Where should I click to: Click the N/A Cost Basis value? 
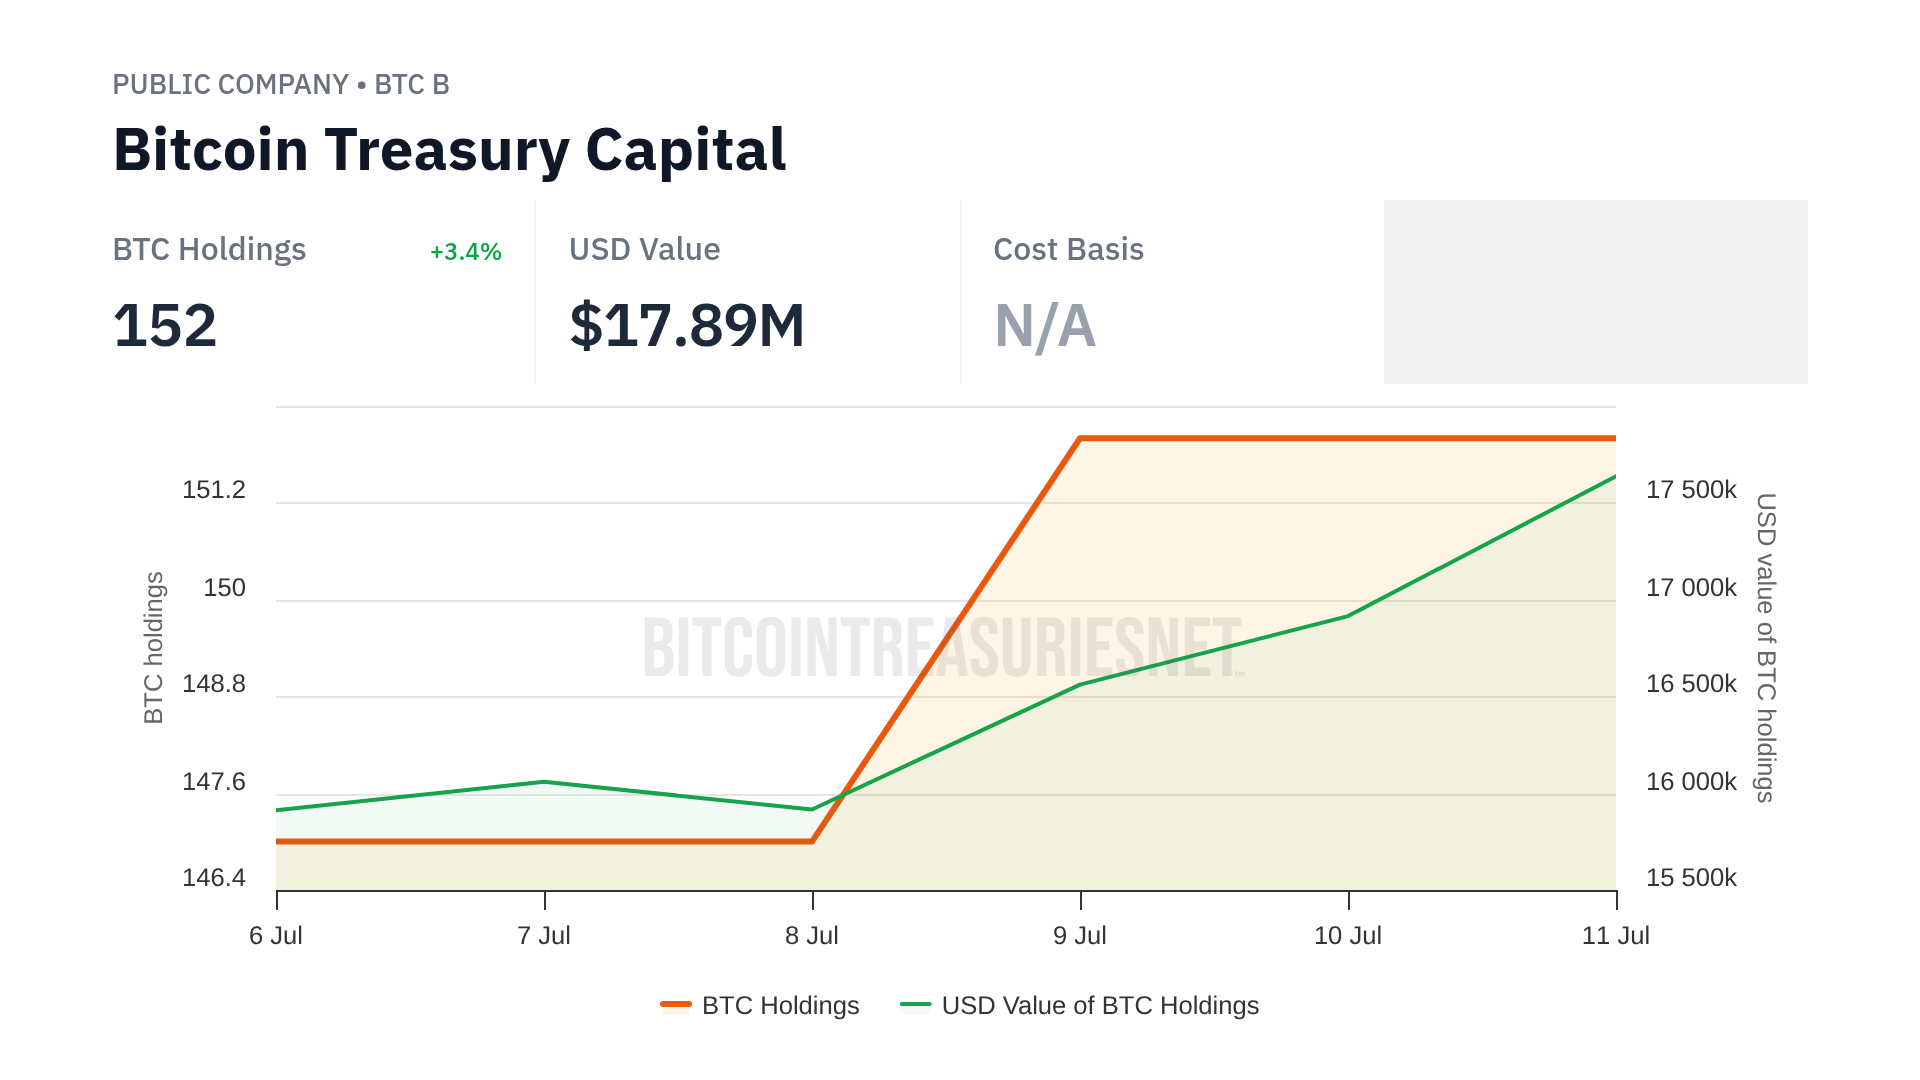coord(1044,326)
